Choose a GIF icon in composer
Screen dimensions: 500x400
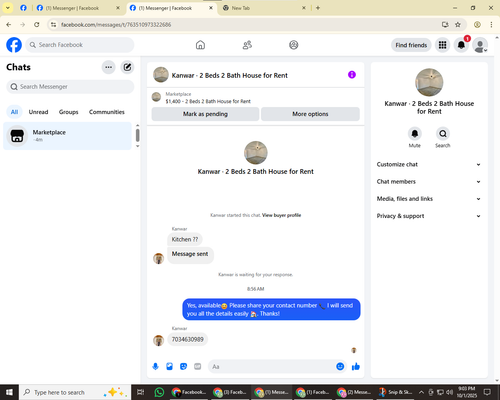click(198, 367)
